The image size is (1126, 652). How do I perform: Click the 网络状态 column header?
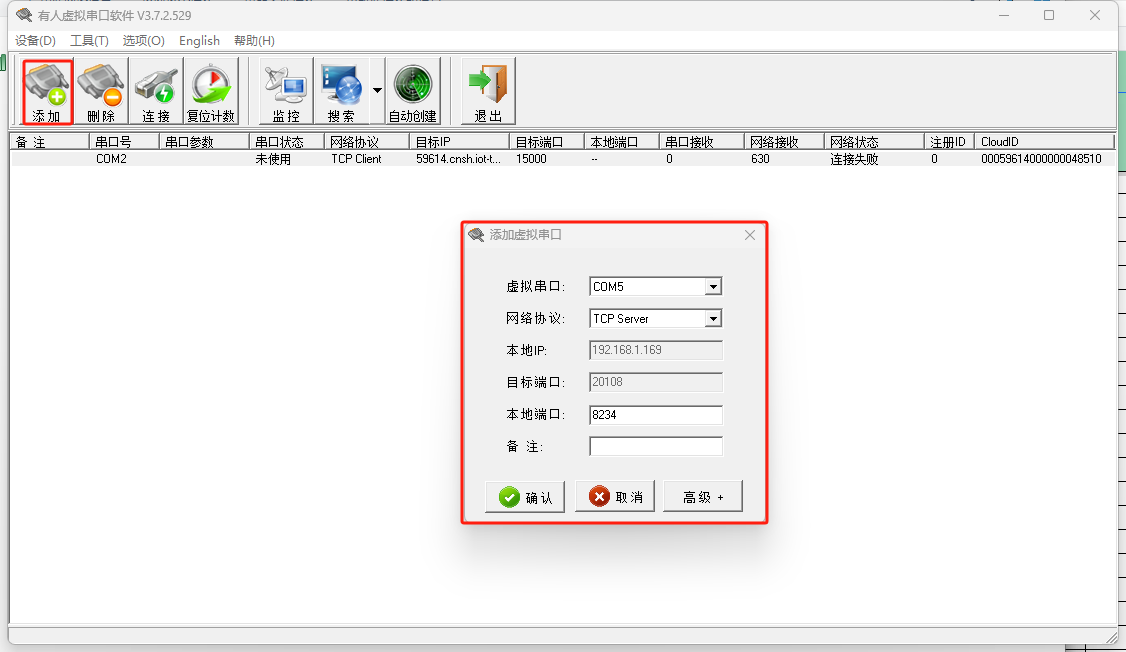pos(874,141)
